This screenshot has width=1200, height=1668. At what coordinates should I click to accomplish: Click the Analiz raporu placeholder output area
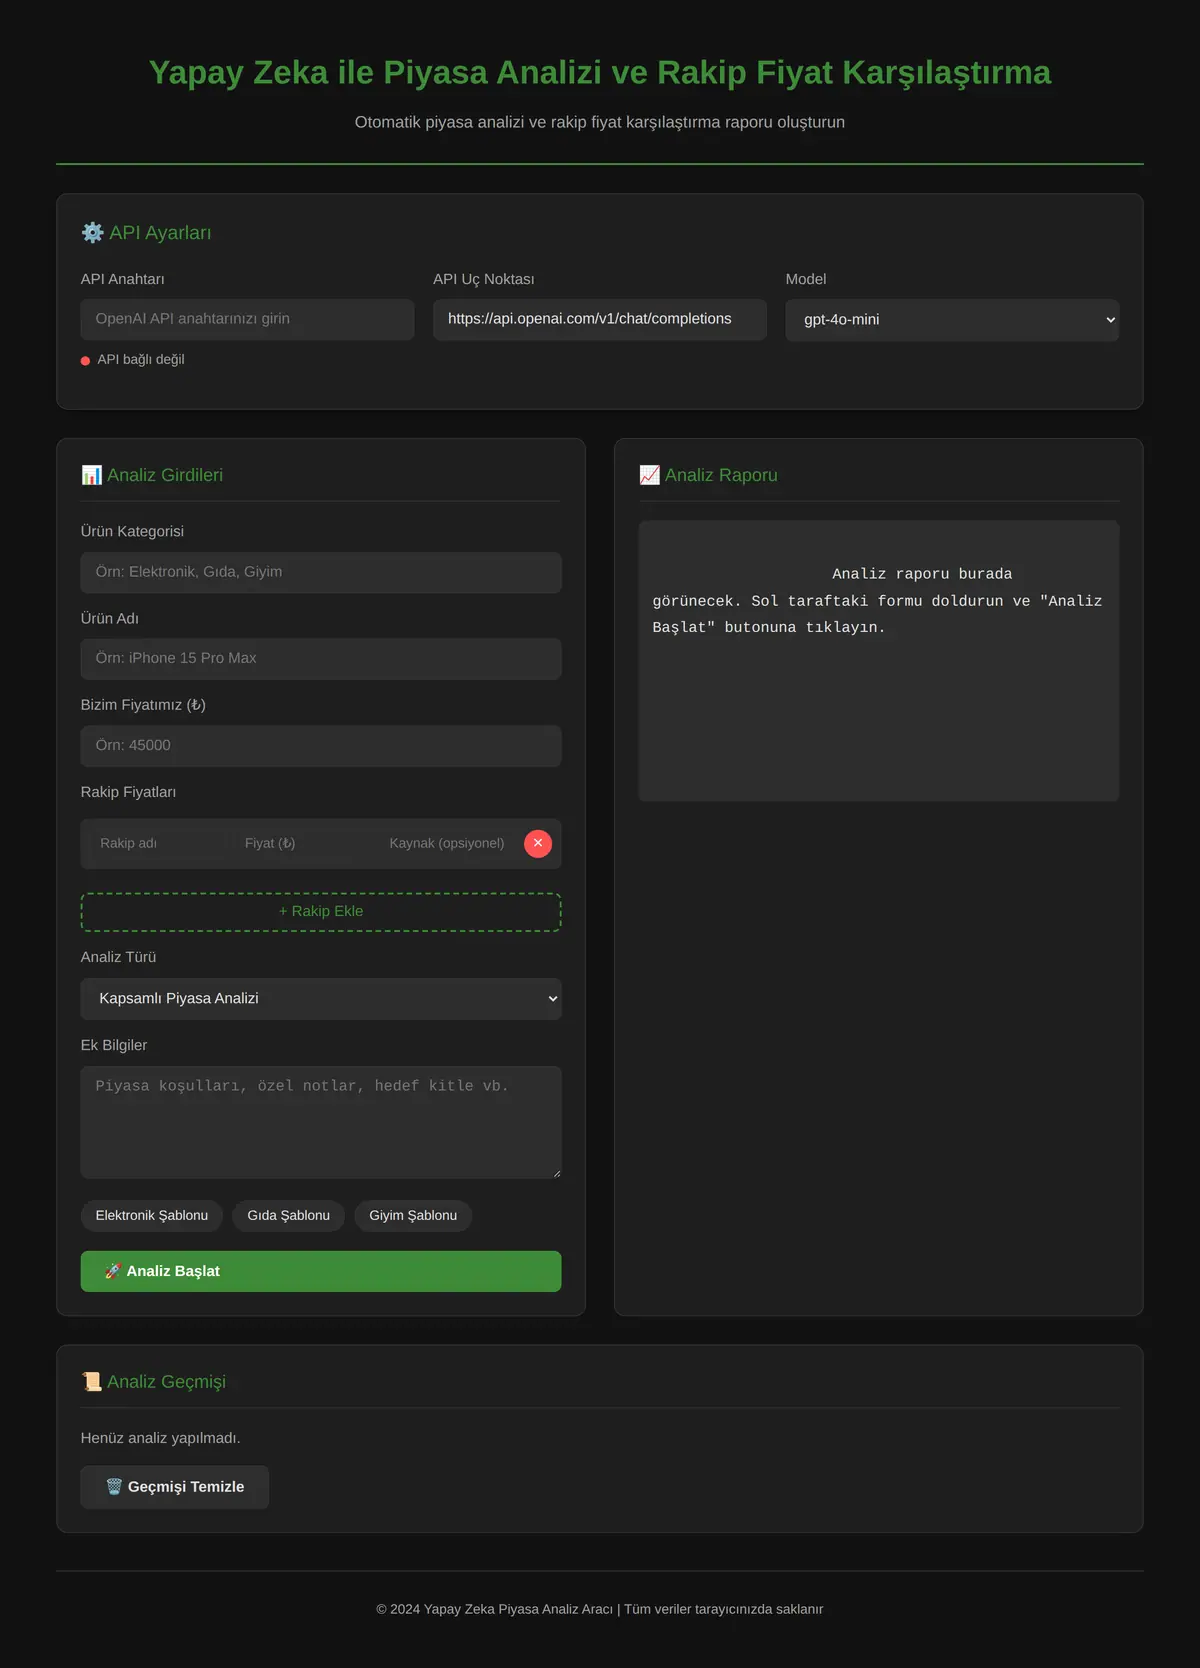pyautogui.click(x=879, y=661)
